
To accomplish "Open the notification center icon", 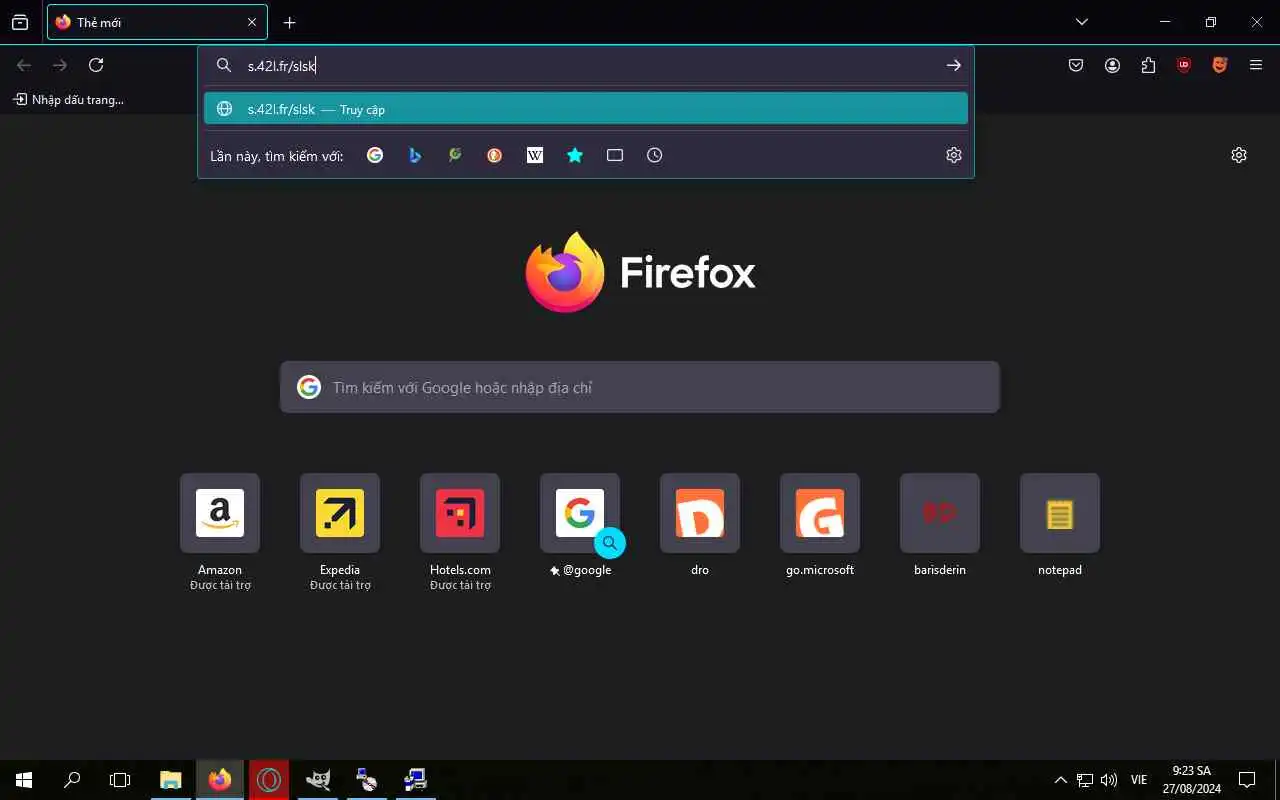I will tap(1247, 780).
